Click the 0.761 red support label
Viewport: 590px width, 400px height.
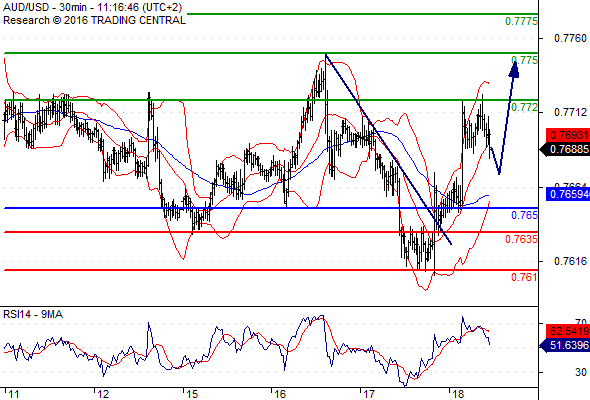pyautogui.click(x=524, y=277)
